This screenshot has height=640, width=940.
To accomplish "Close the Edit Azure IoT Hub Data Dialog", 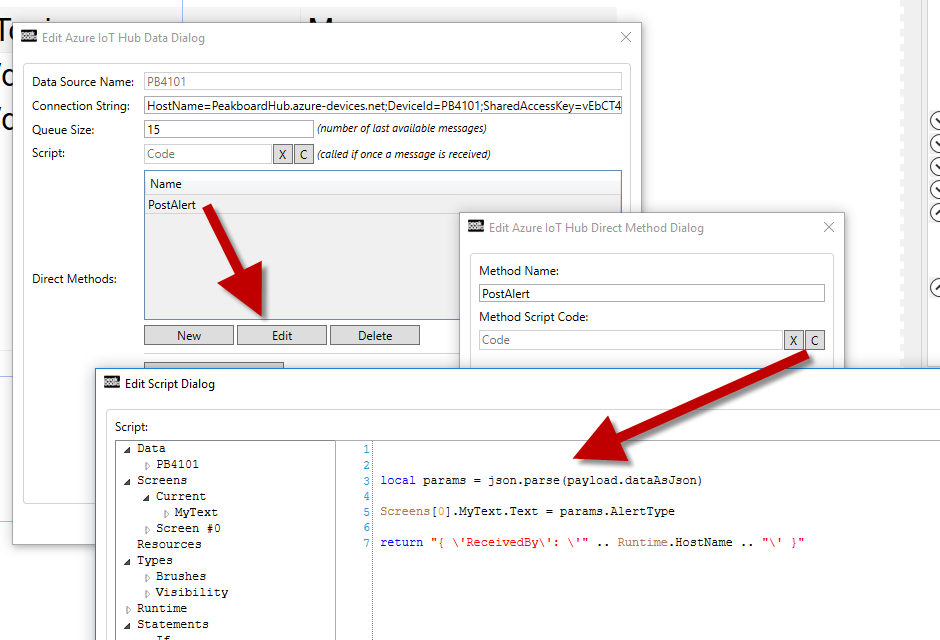I will pyautogui.click(x=626, y=37).
